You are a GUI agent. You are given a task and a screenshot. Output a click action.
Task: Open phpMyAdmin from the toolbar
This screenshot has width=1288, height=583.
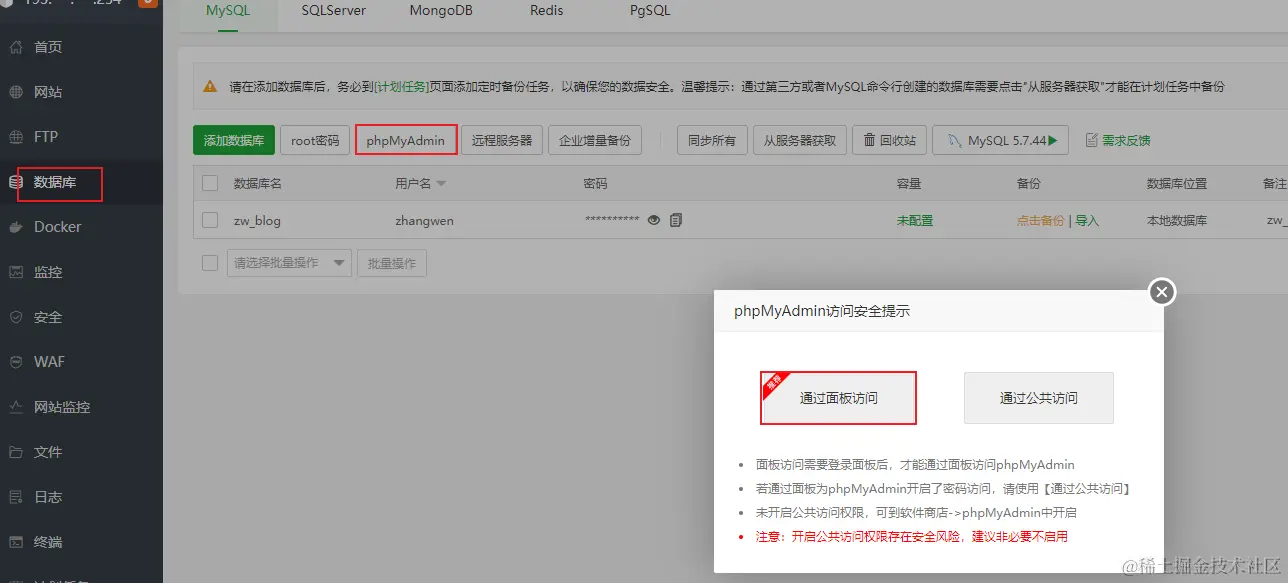[406, 140]
